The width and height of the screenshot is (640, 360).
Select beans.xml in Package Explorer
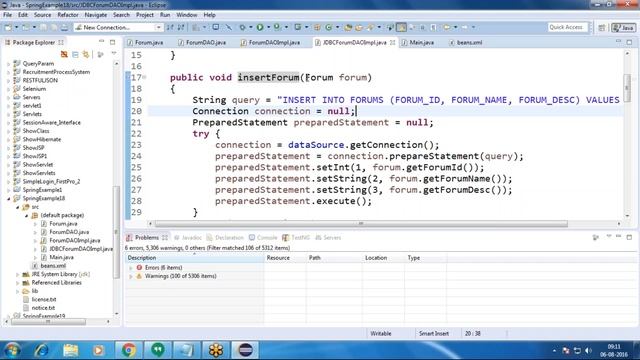53,266
